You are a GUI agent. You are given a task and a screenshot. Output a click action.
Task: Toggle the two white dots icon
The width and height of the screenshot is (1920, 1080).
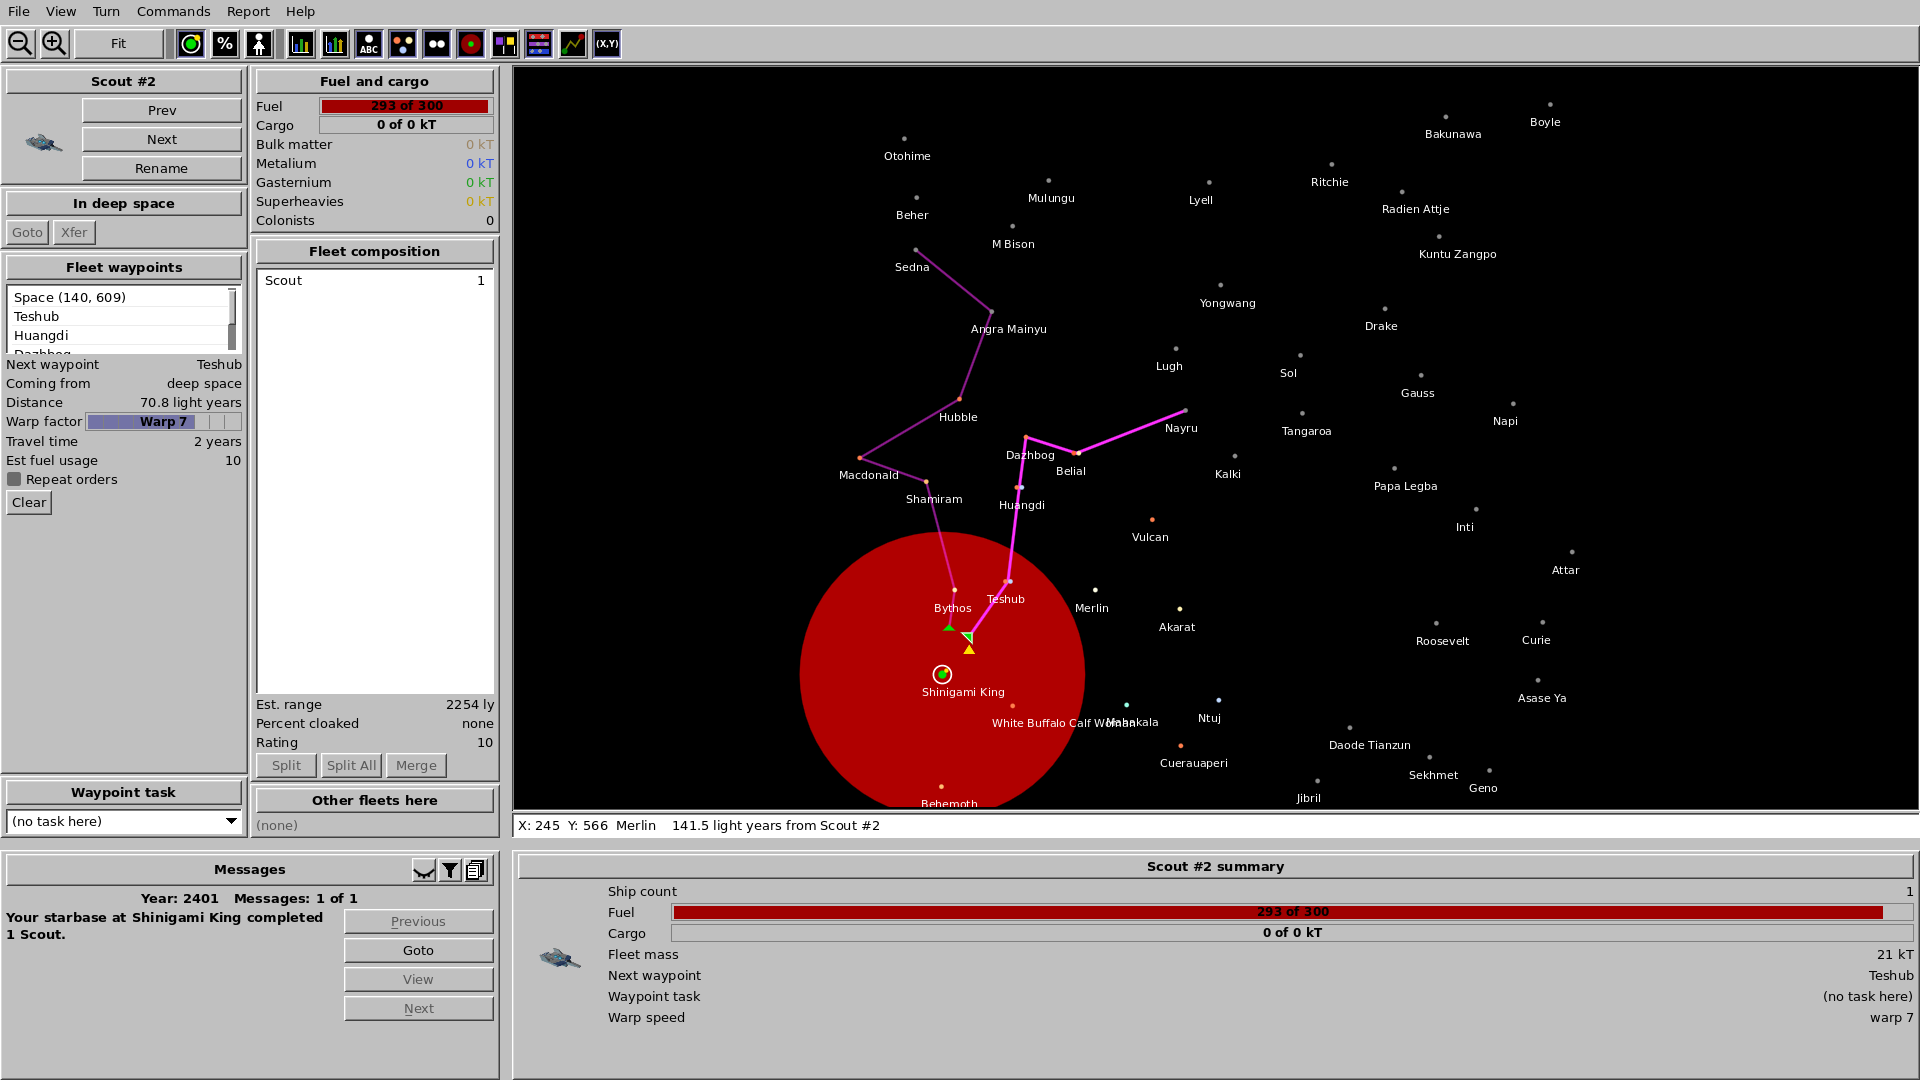point(437,44)
